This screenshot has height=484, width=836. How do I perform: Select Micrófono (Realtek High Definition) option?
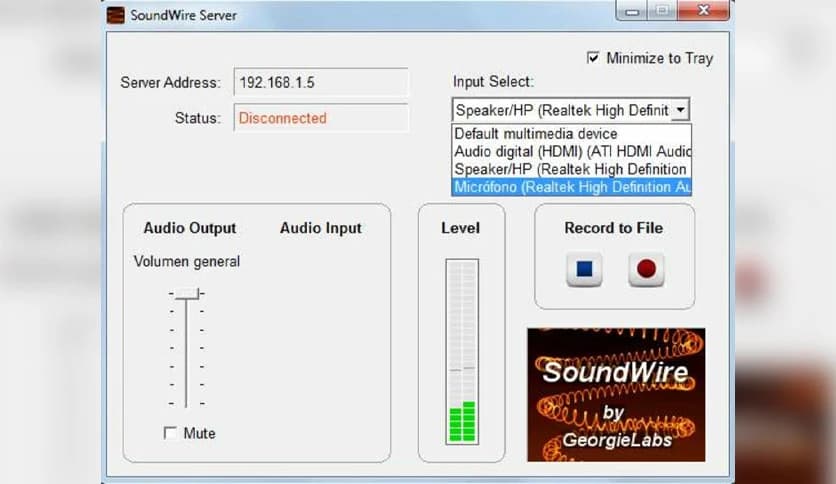(x=572, y=187)
